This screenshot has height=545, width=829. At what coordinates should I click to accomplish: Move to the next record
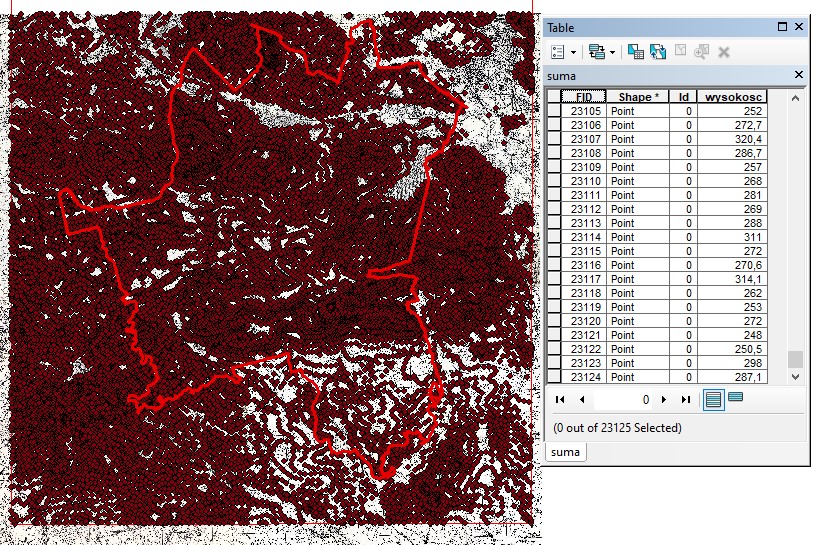pyautogui.click(x=664, y=399)
